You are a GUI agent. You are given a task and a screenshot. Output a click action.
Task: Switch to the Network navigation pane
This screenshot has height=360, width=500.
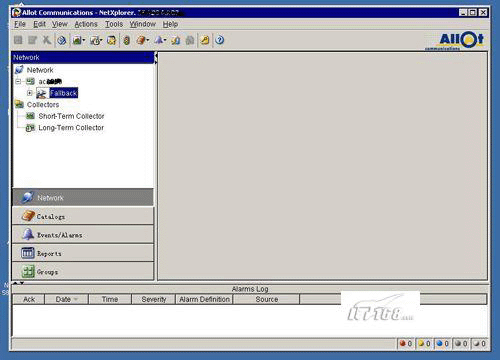tap(83, 197)
